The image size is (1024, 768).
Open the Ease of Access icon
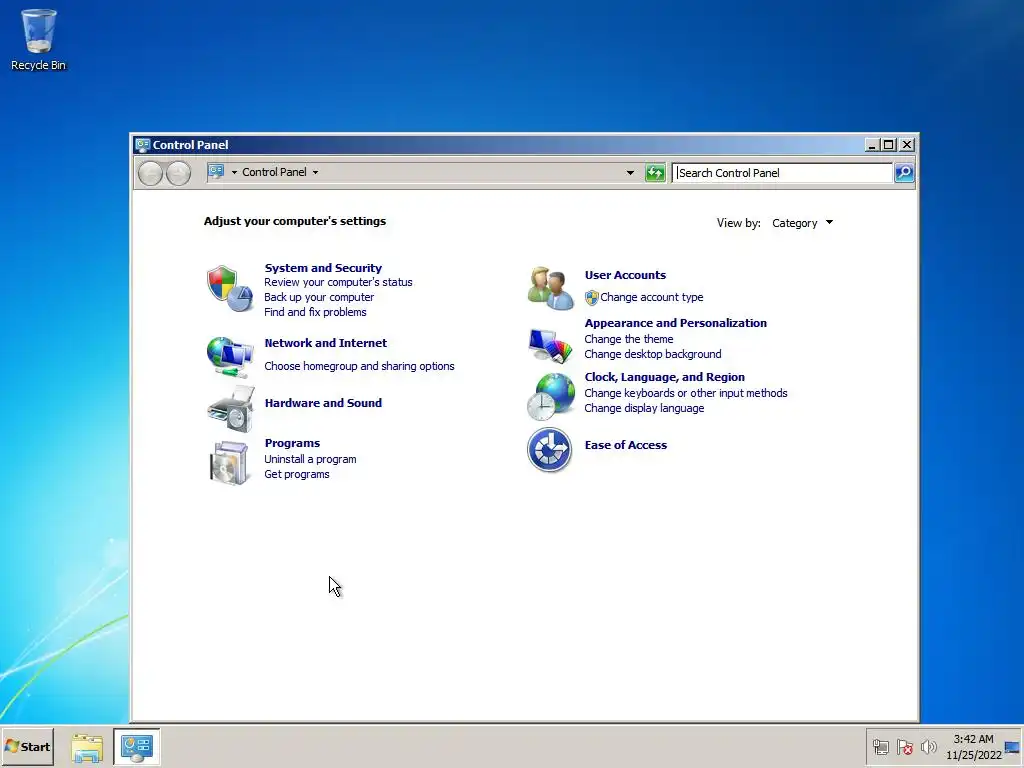click(549, 449)
